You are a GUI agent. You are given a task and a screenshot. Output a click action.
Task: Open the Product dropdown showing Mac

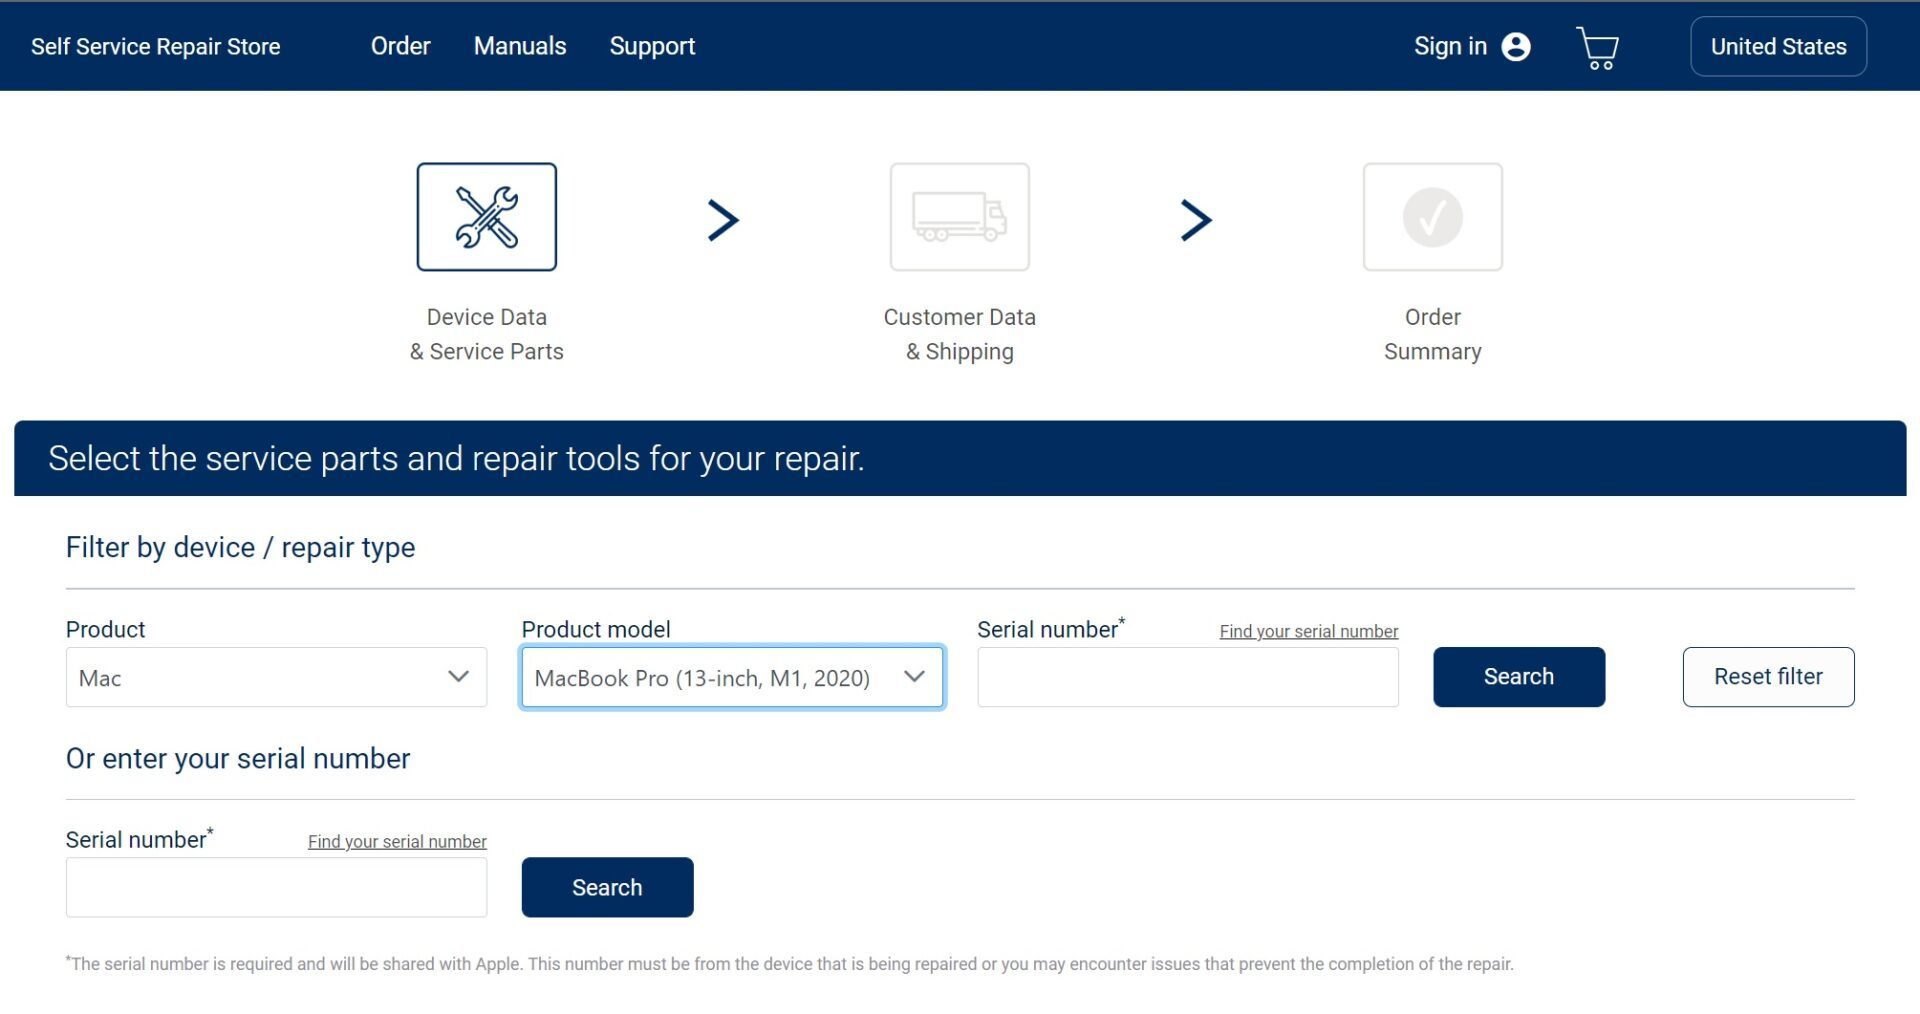tap(276, 677)
